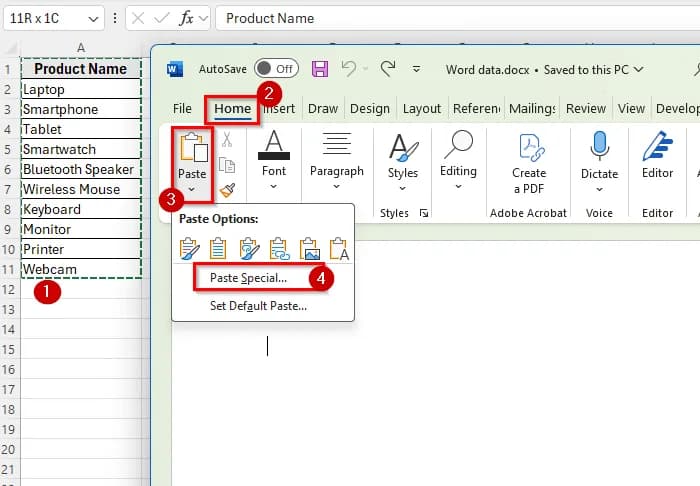Select the Keyboard cell

click(x=81, y=209)
